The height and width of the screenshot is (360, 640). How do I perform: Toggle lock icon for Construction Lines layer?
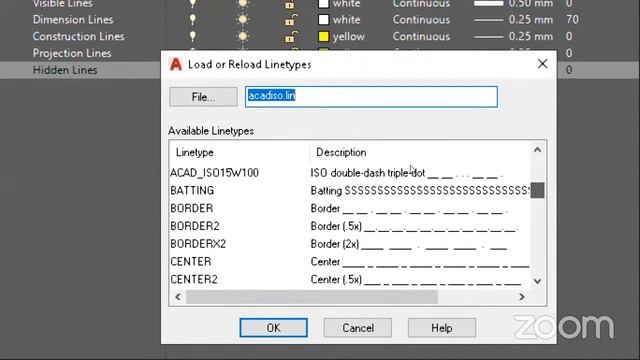click(x=291, y=36)
